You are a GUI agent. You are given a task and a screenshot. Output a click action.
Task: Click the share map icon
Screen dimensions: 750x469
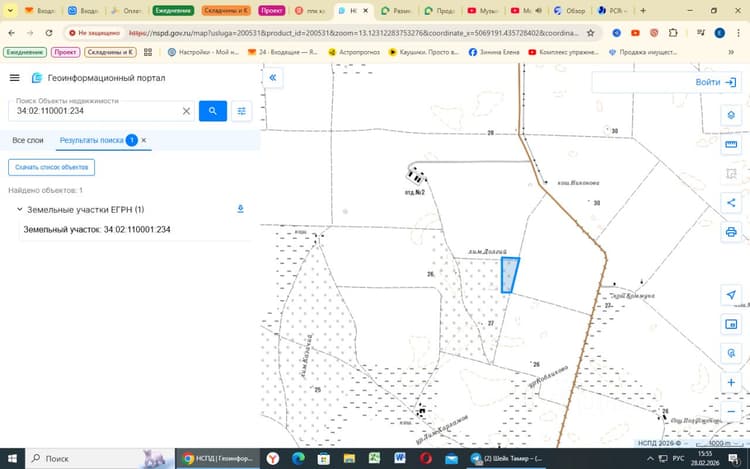pyautogui.click(x=731, y=203)
